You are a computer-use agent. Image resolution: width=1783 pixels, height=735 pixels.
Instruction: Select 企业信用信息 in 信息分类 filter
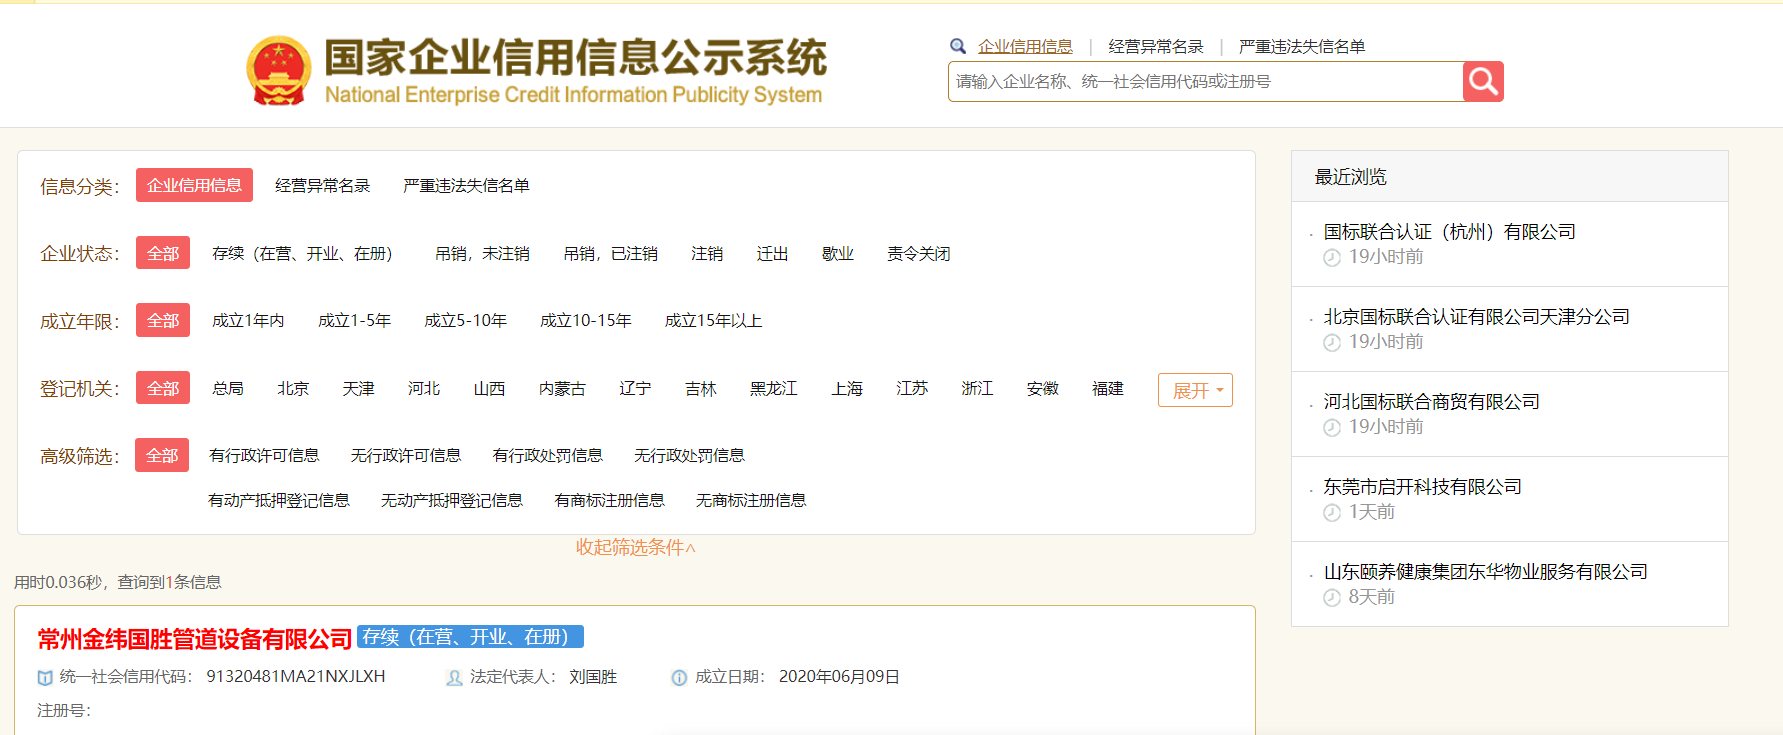pyautogui.click(x=194, y=185)
